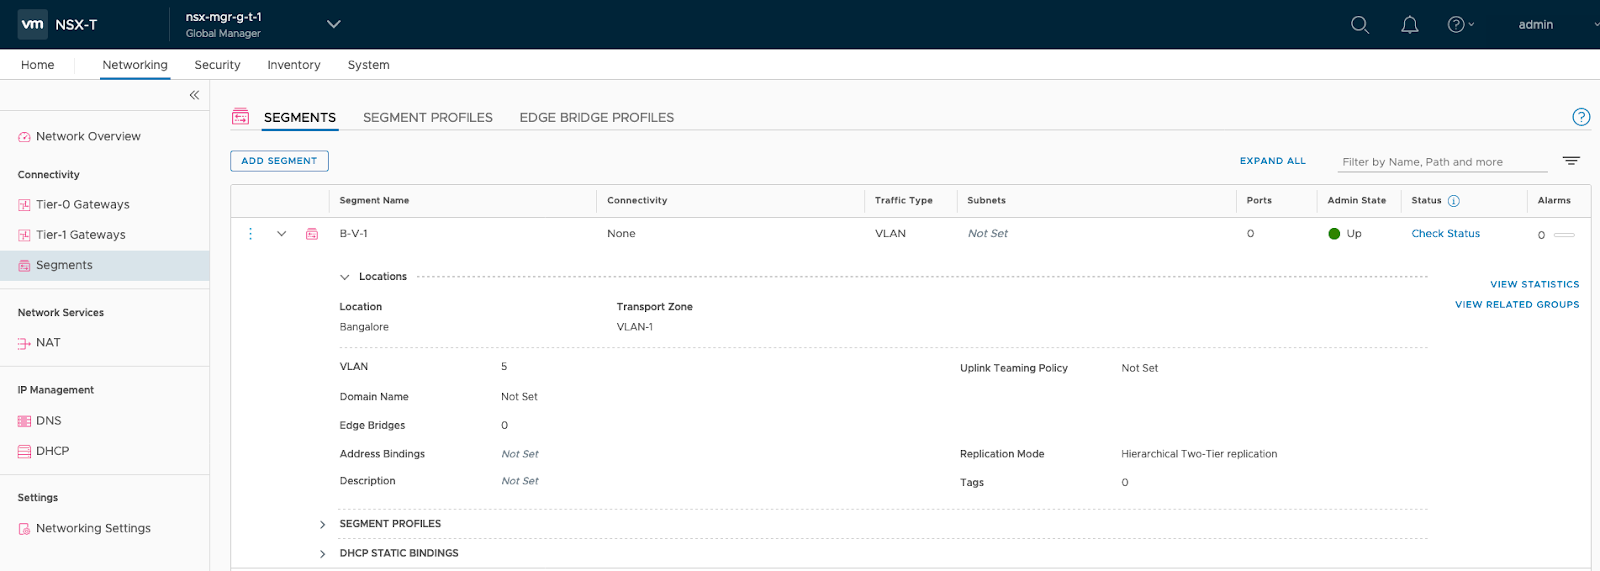This screenshot has width=1600, height=571.
Task: Open Tier-0 Gateways in the sidebar
Action: click(83, 205)
